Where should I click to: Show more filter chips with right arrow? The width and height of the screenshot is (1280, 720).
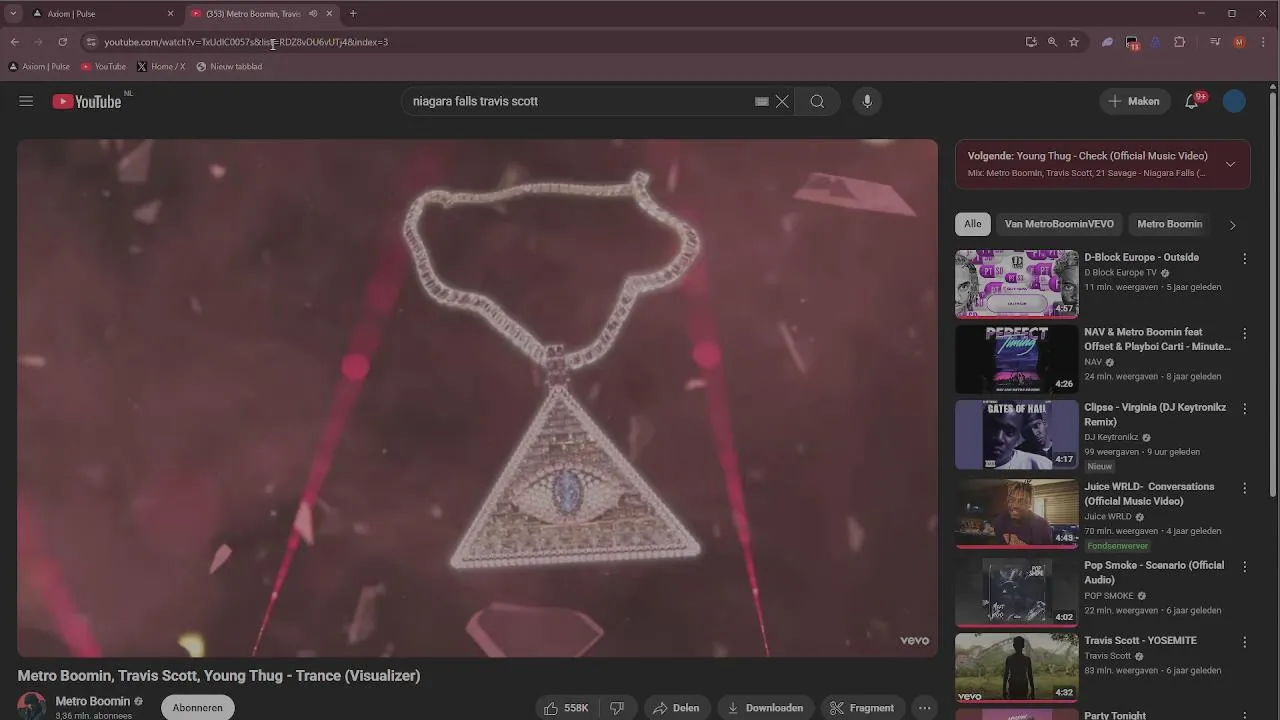tap(1232, 225)
